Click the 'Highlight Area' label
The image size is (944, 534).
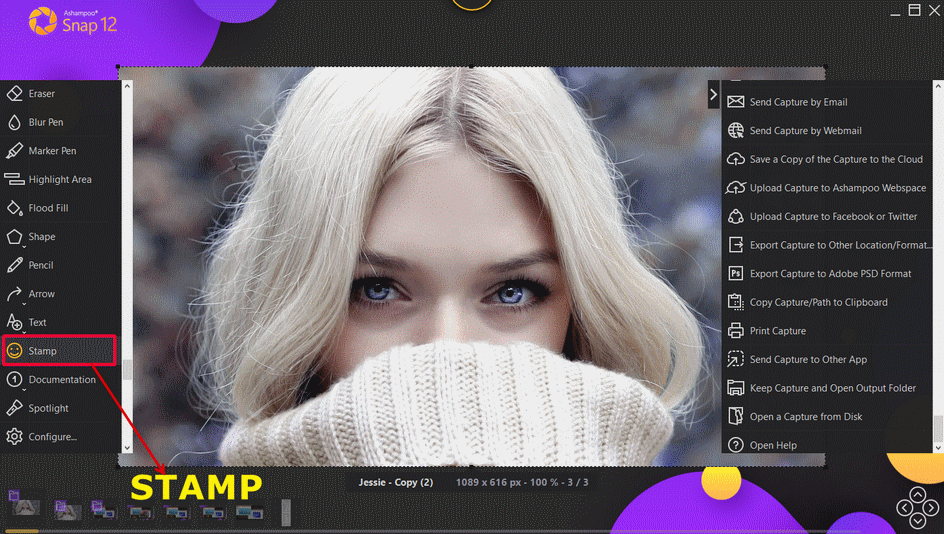point(60,179)
